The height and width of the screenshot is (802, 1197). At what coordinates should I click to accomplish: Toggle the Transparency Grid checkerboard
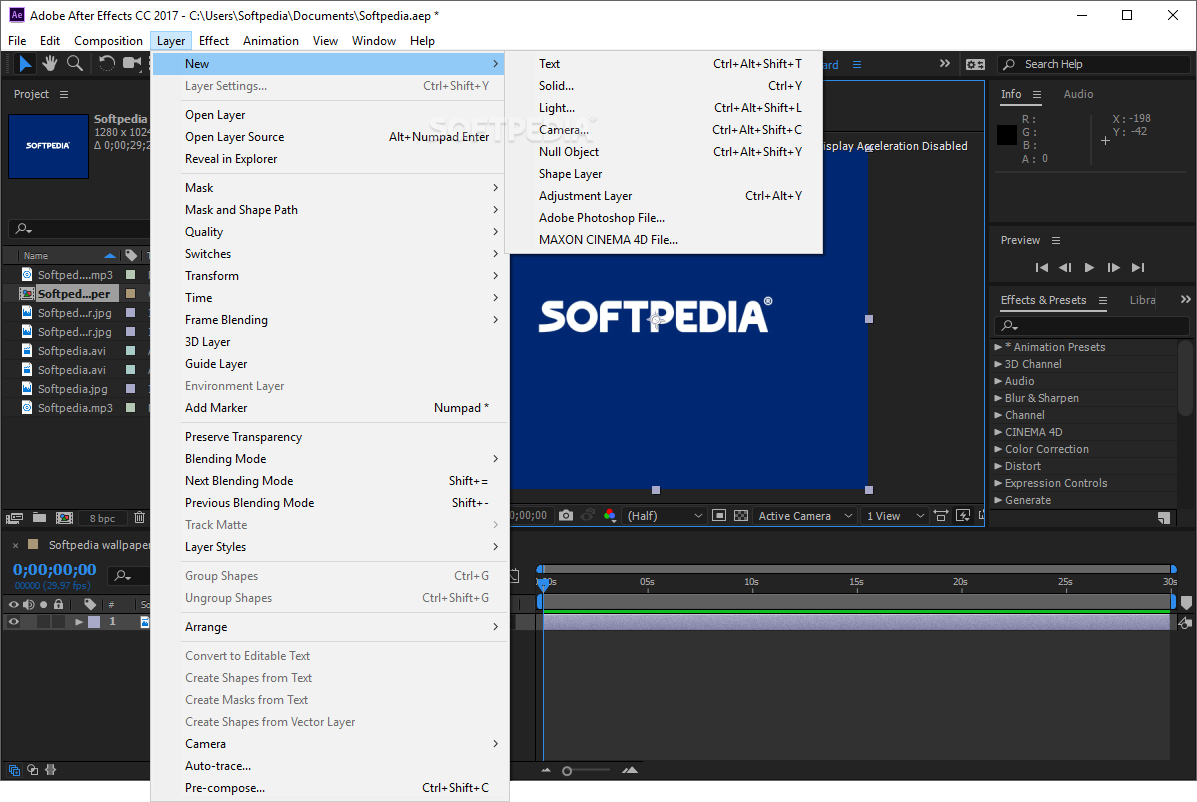(740, 516)
